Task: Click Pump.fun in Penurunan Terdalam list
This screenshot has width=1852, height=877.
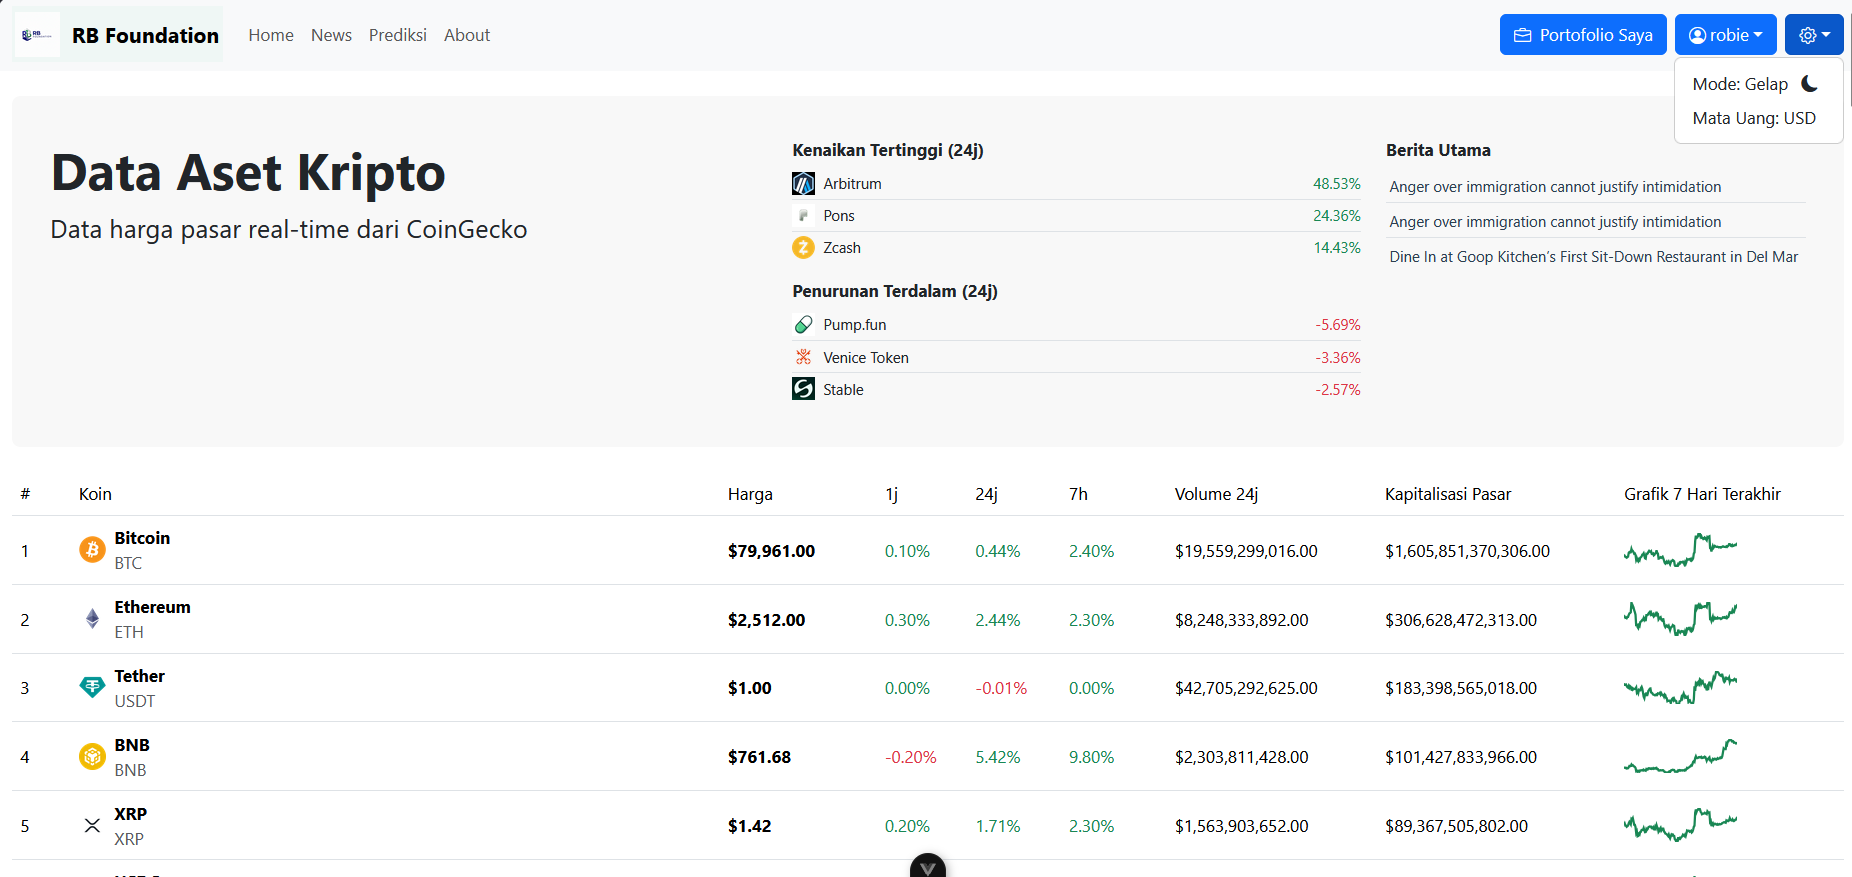Action: pos(855,325)
